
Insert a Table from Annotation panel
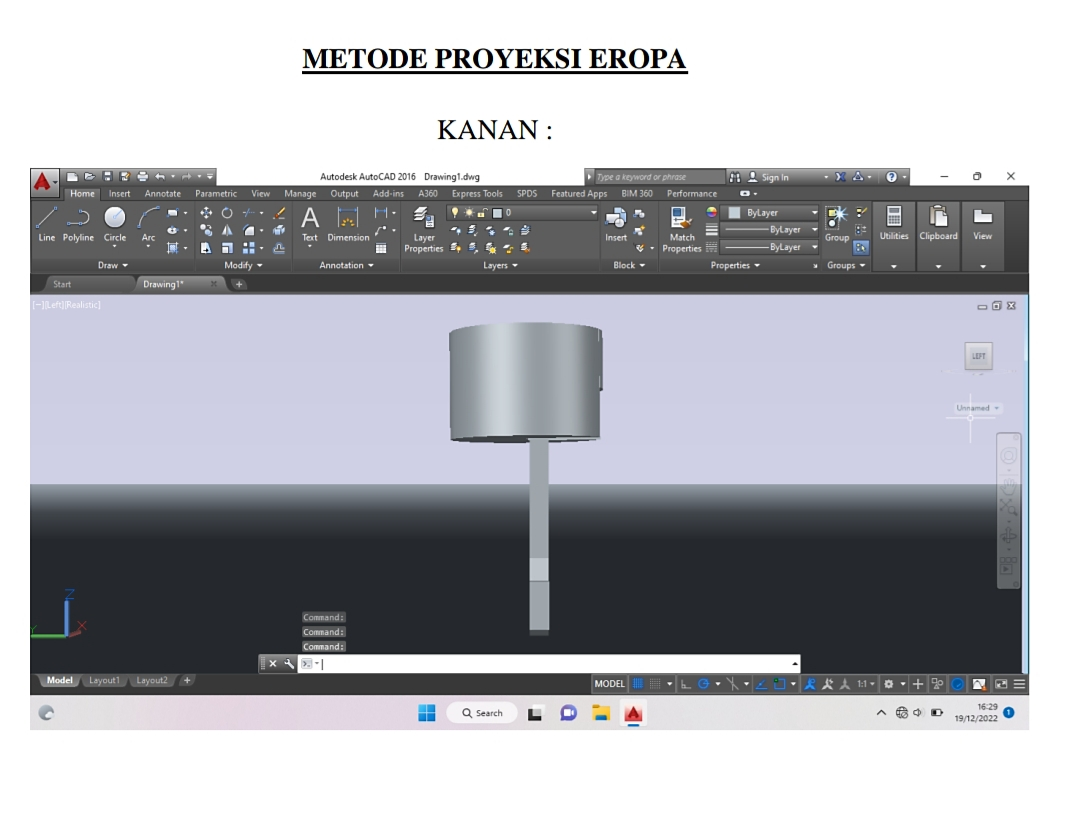click(381, 248)
